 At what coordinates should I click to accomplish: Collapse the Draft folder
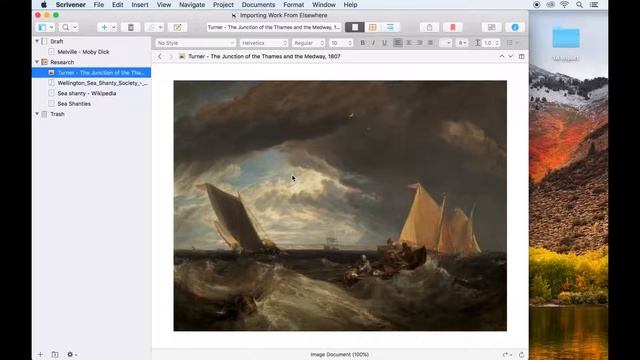(37, 41)
